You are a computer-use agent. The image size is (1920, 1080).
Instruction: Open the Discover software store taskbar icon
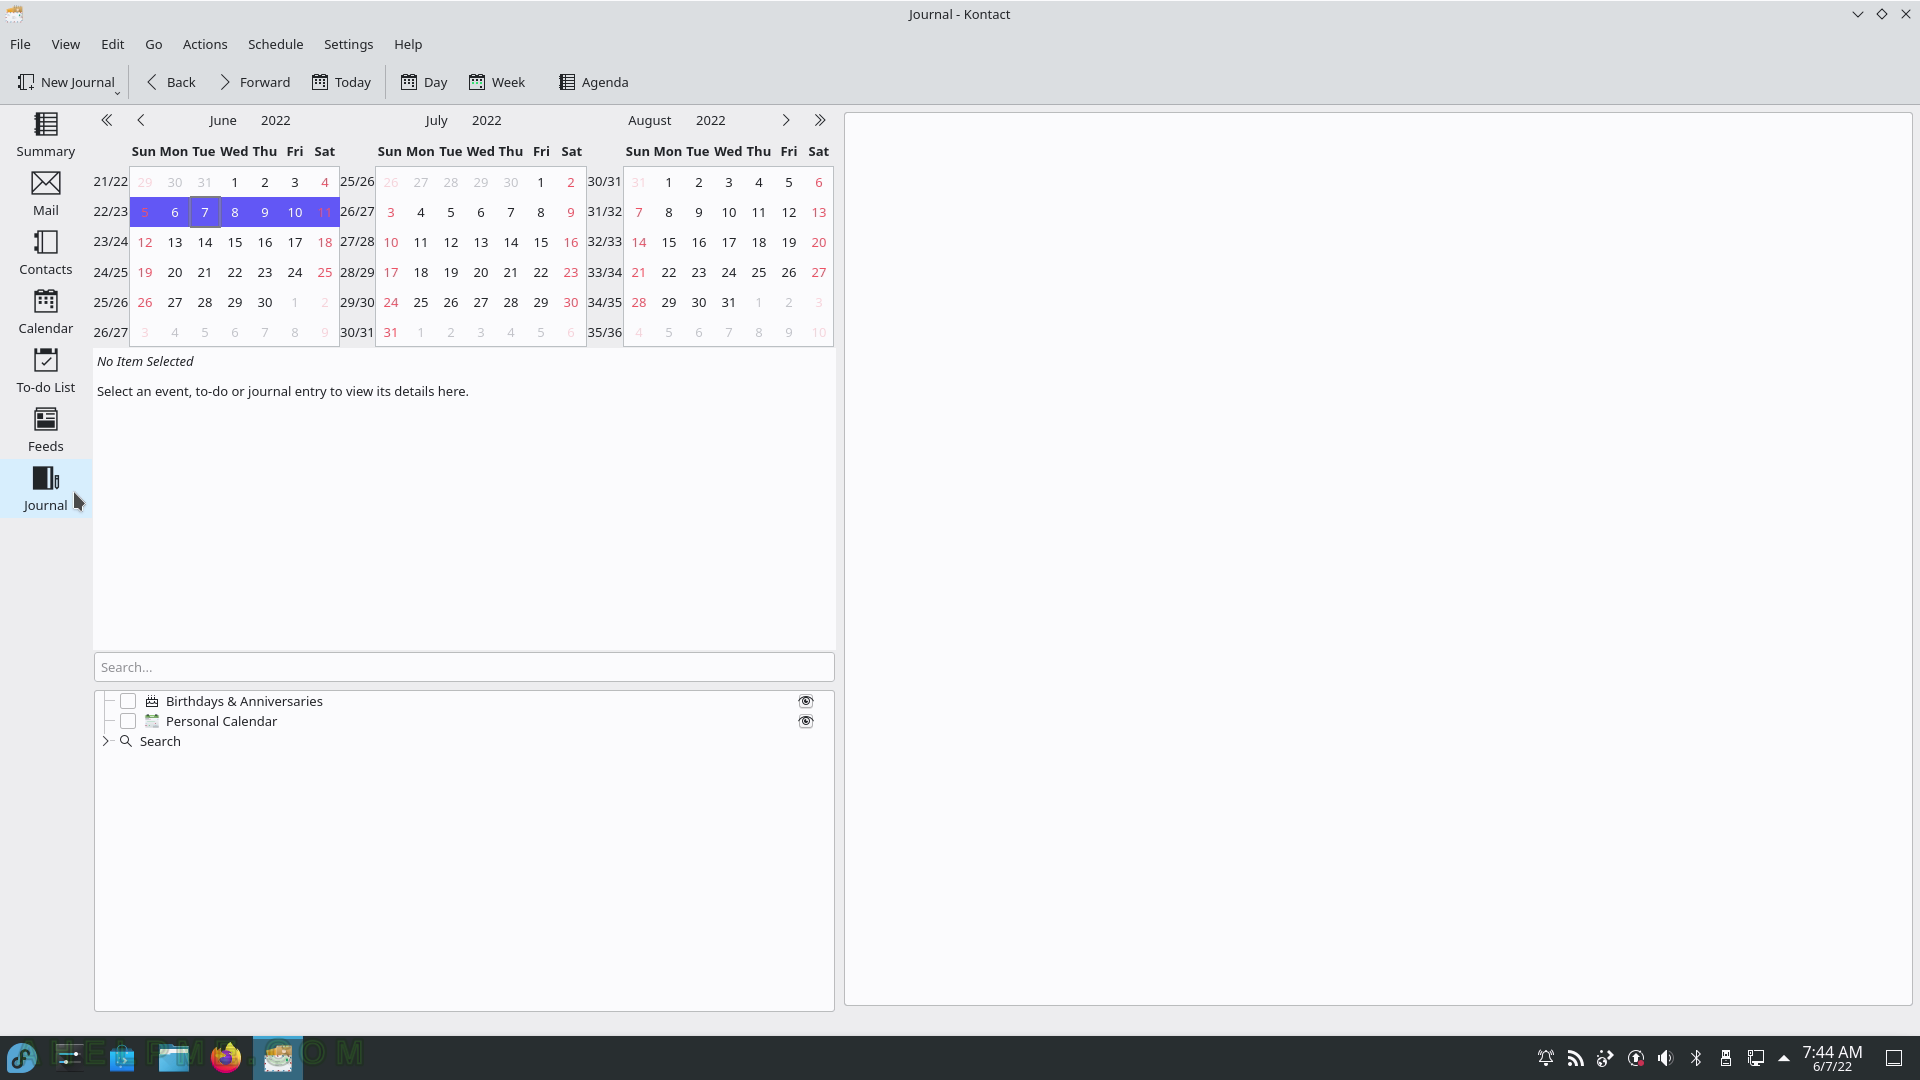coord(122,1057)
